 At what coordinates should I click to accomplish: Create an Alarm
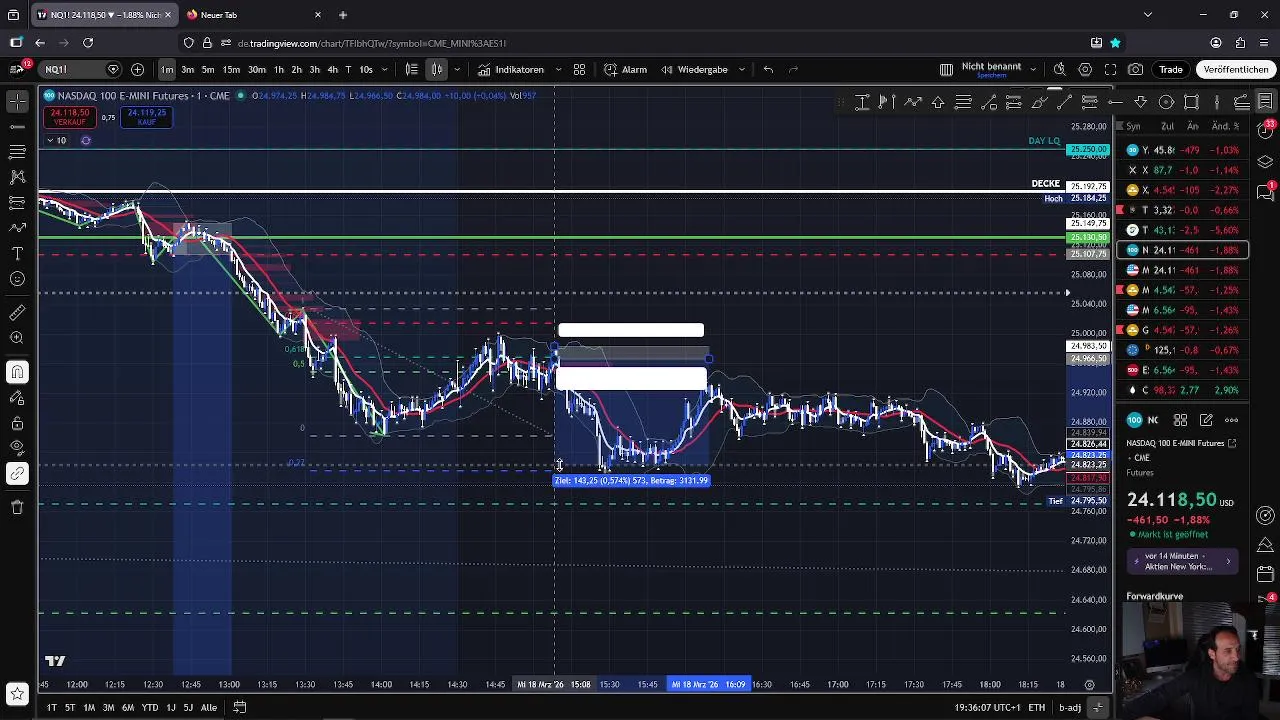[625, 69]
